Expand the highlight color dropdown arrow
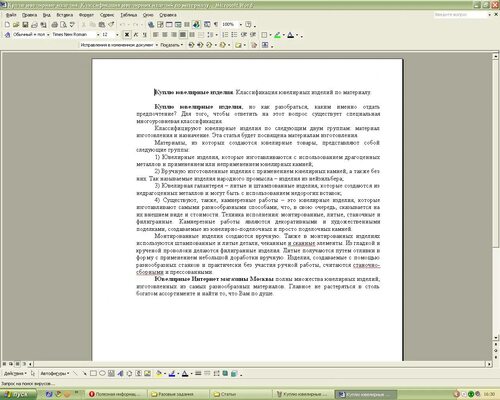 [x=284, y=35]
